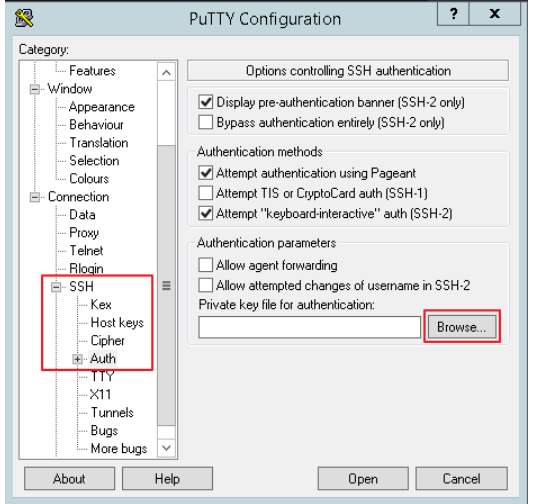Enable Bypass authentication entirely option
This screenshot has height=504, width=533.
(x=206, y=122)
